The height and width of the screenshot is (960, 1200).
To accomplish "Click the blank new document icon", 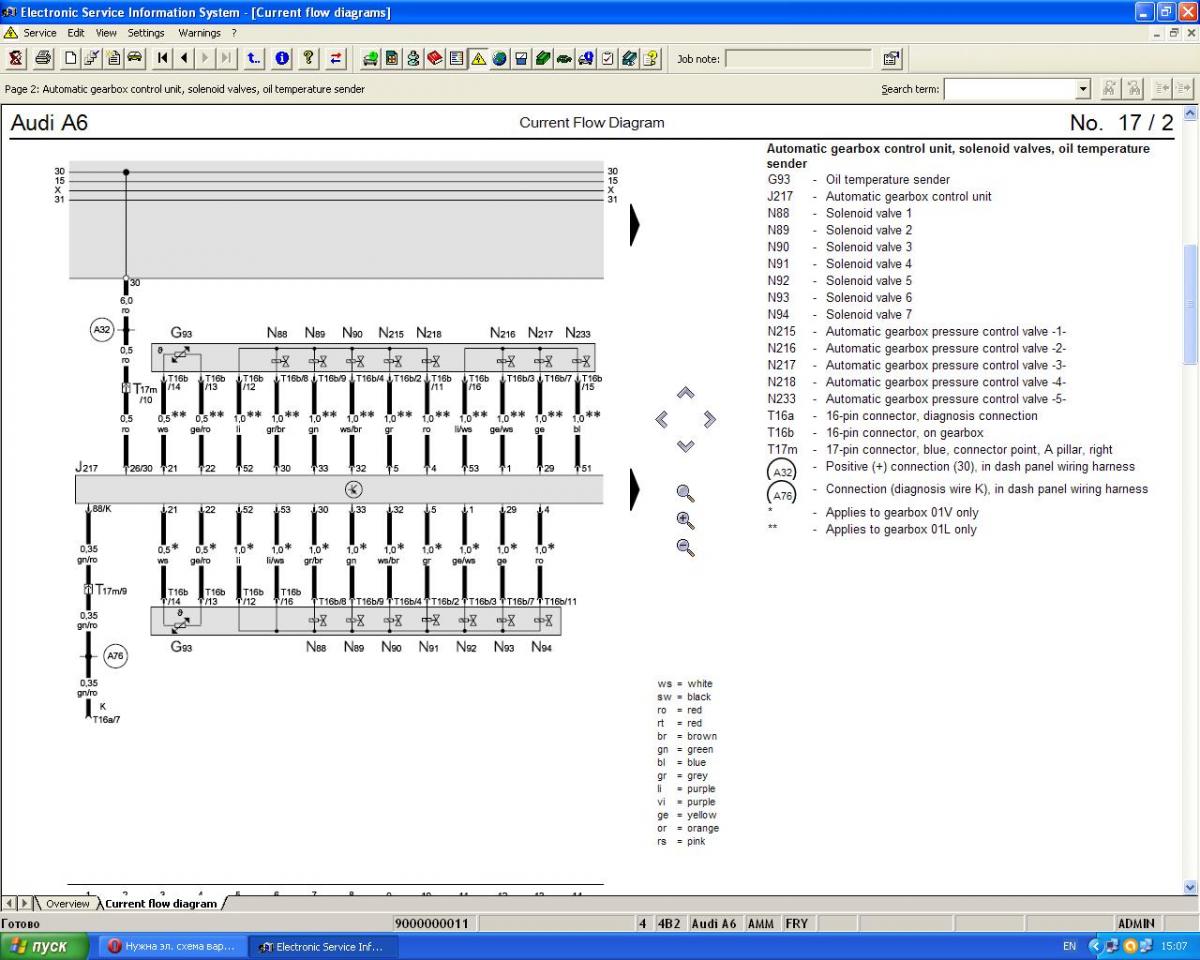I will pyautogui.click(x=71, y=58).
